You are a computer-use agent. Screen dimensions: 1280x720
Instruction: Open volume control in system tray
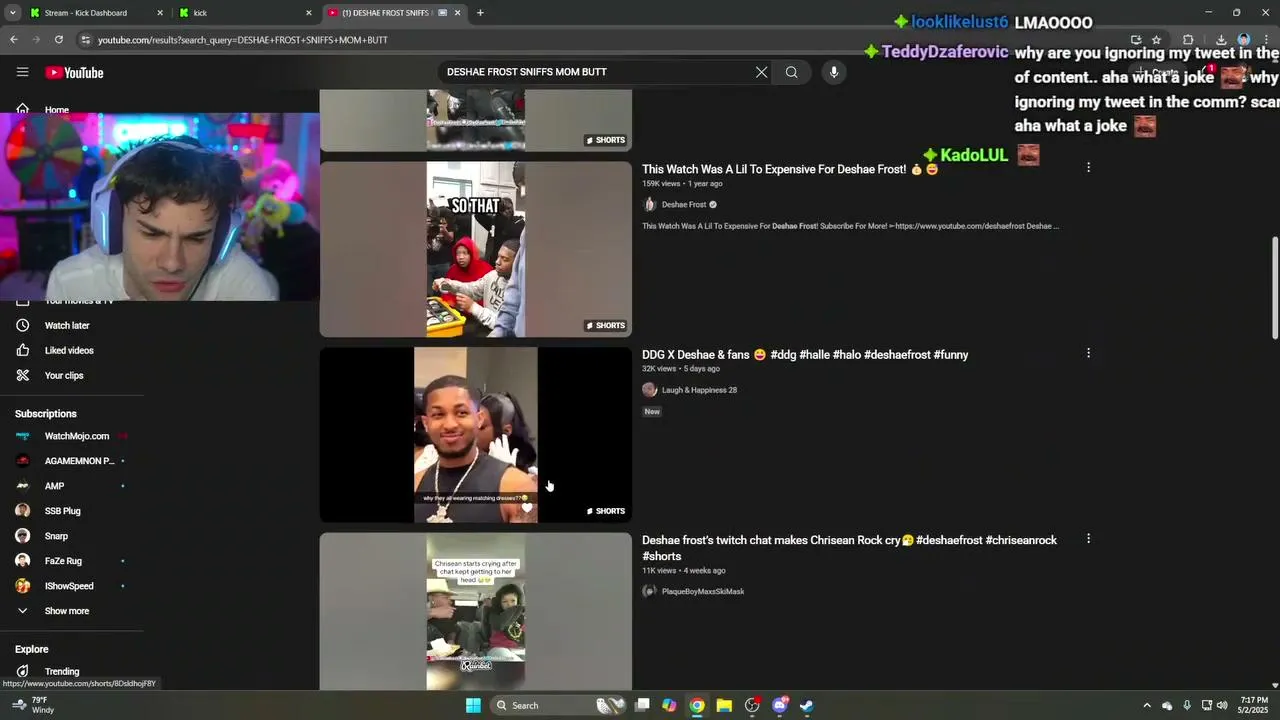[x=1222, y=705]
